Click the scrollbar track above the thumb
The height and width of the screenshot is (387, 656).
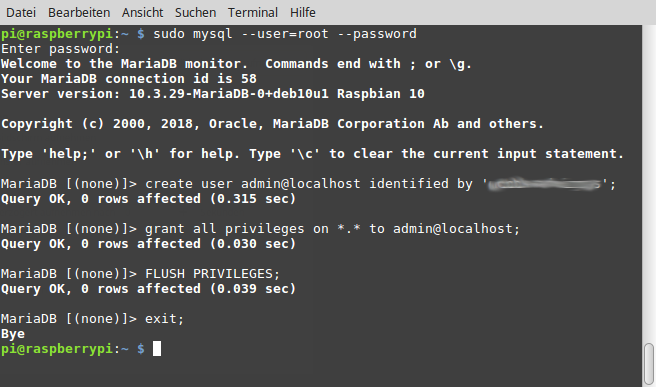648,184
